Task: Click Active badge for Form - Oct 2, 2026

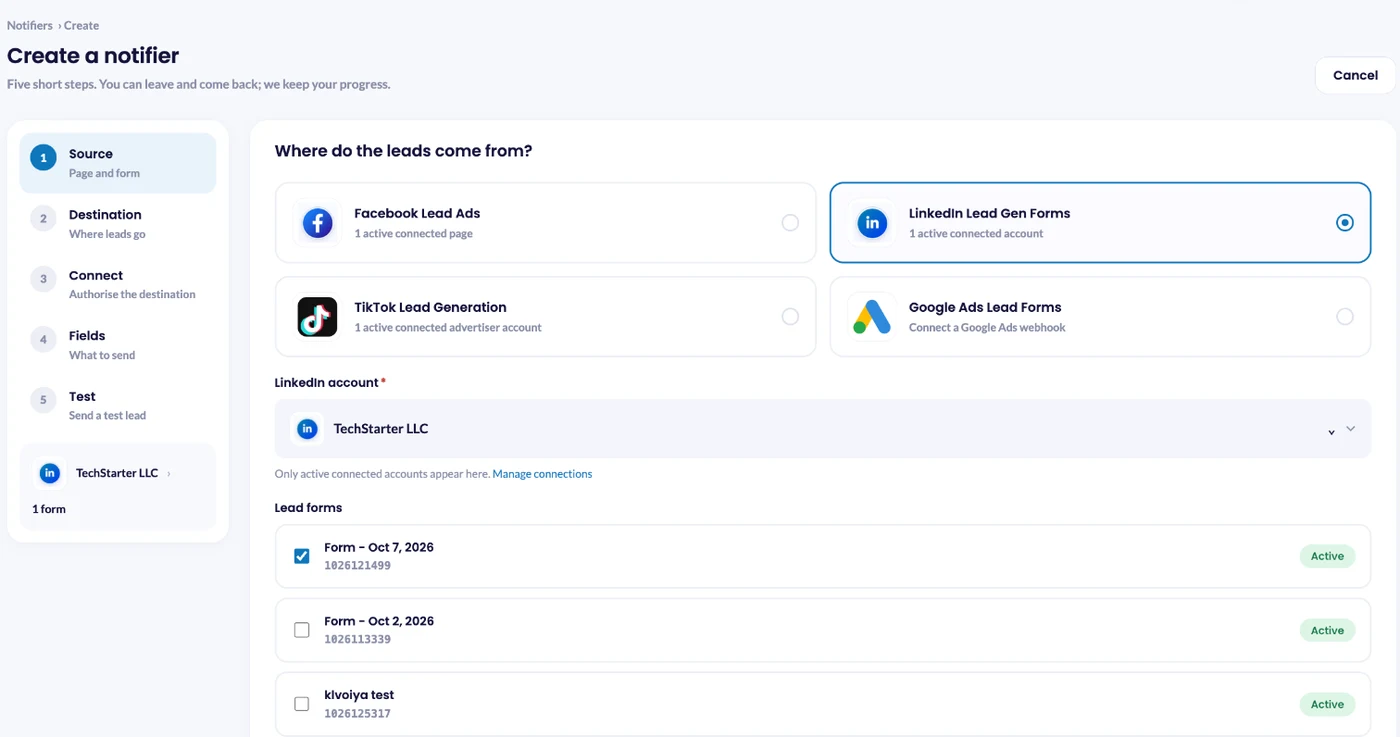Action: coord(1327,630)
